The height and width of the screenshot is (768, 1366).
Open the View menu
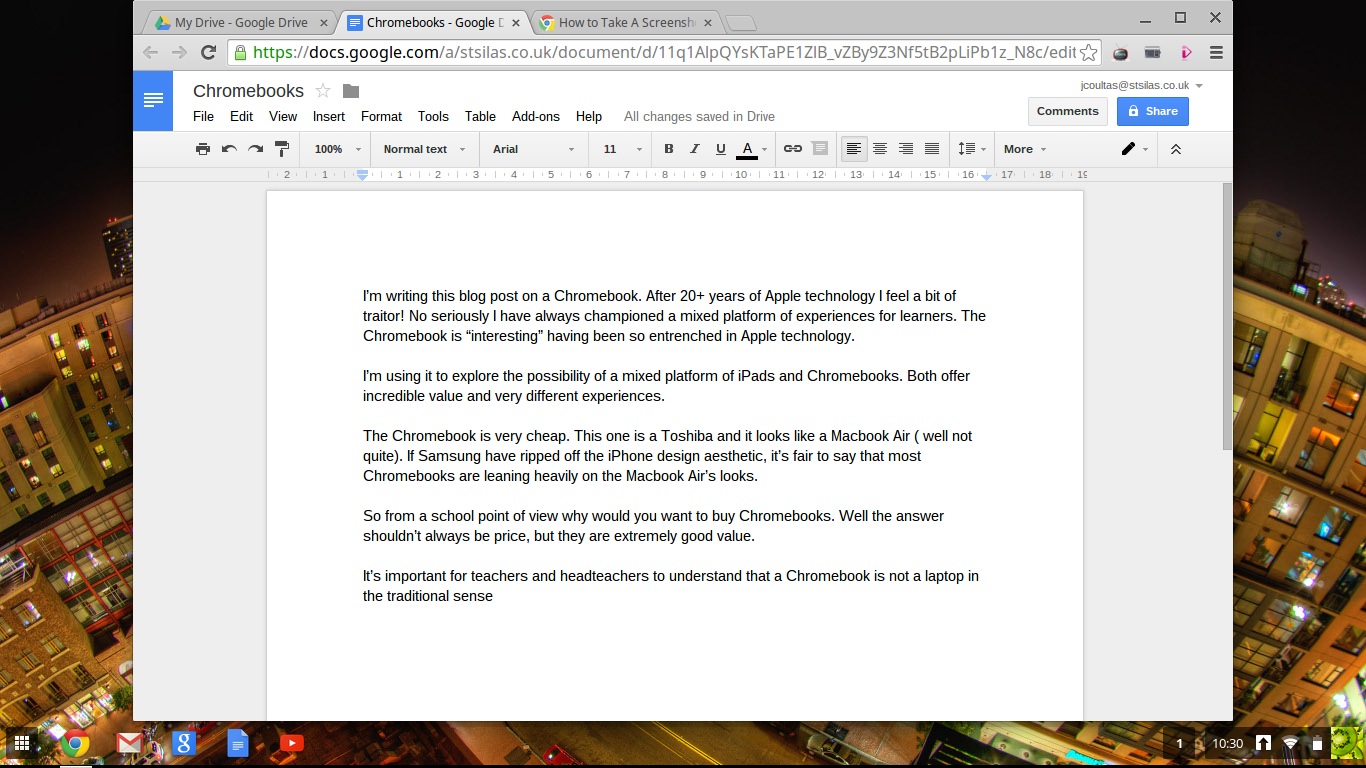[x=283, y=116]
